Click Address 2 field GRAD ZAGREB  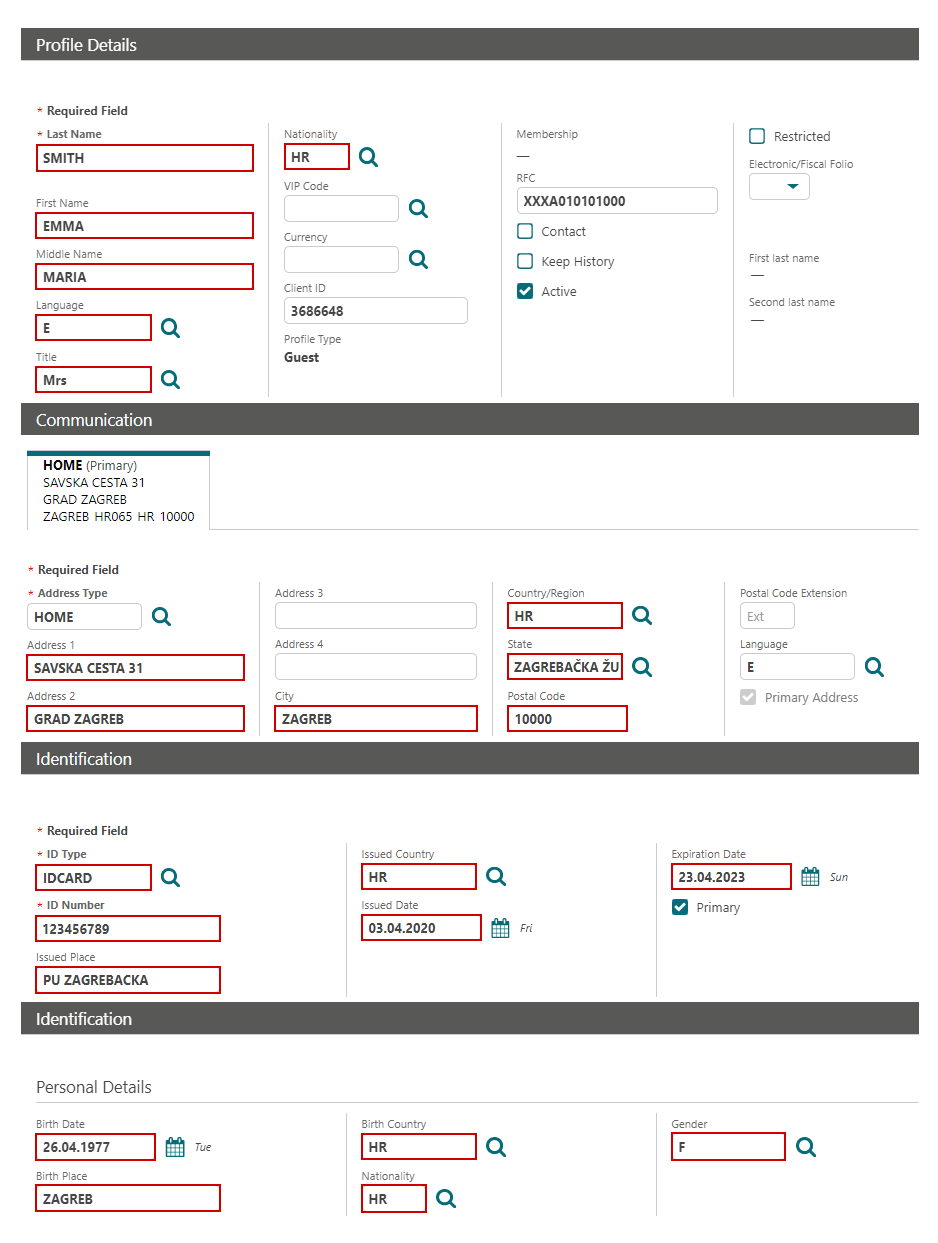[136, 719]
